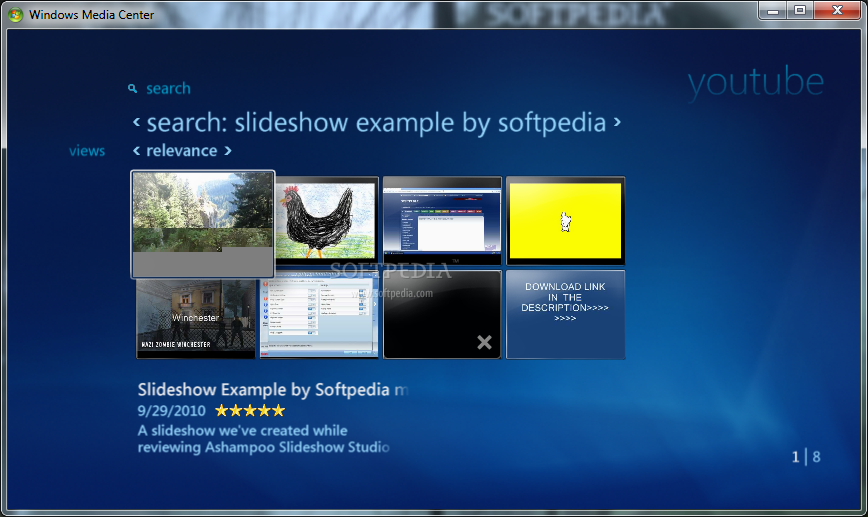Select the relevance sort option
Viewport: 868px width, 517px height.
[182, 151]
